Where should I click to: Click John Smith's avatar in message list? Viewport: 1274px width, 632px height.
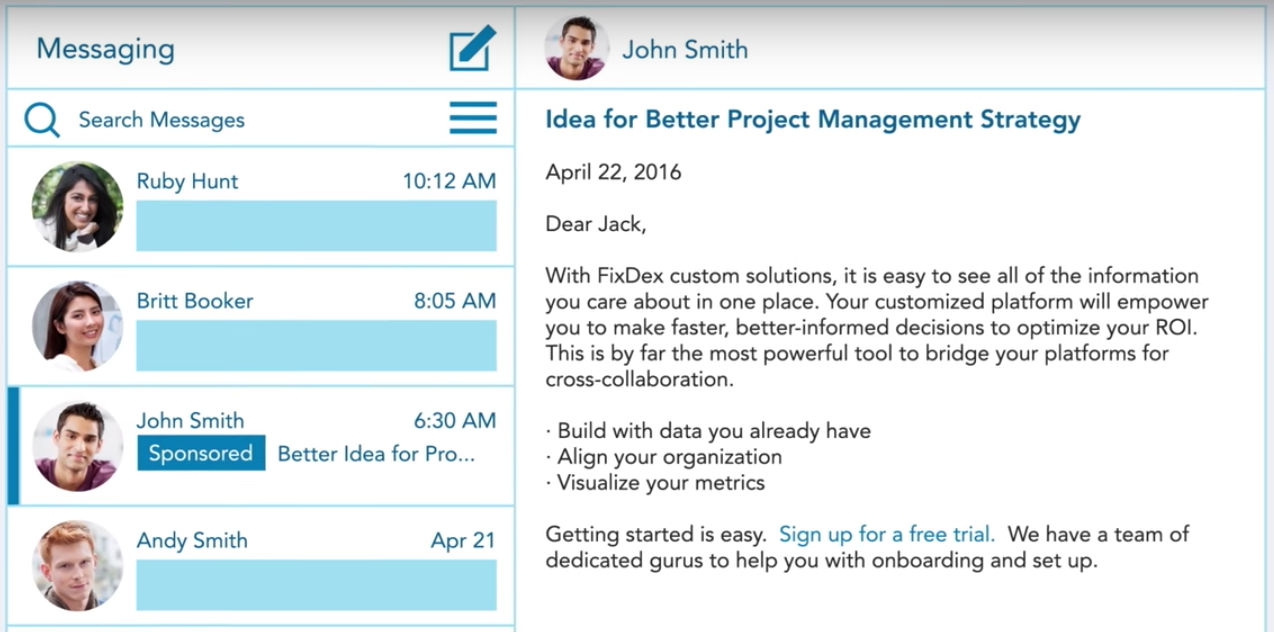point(78,446)
